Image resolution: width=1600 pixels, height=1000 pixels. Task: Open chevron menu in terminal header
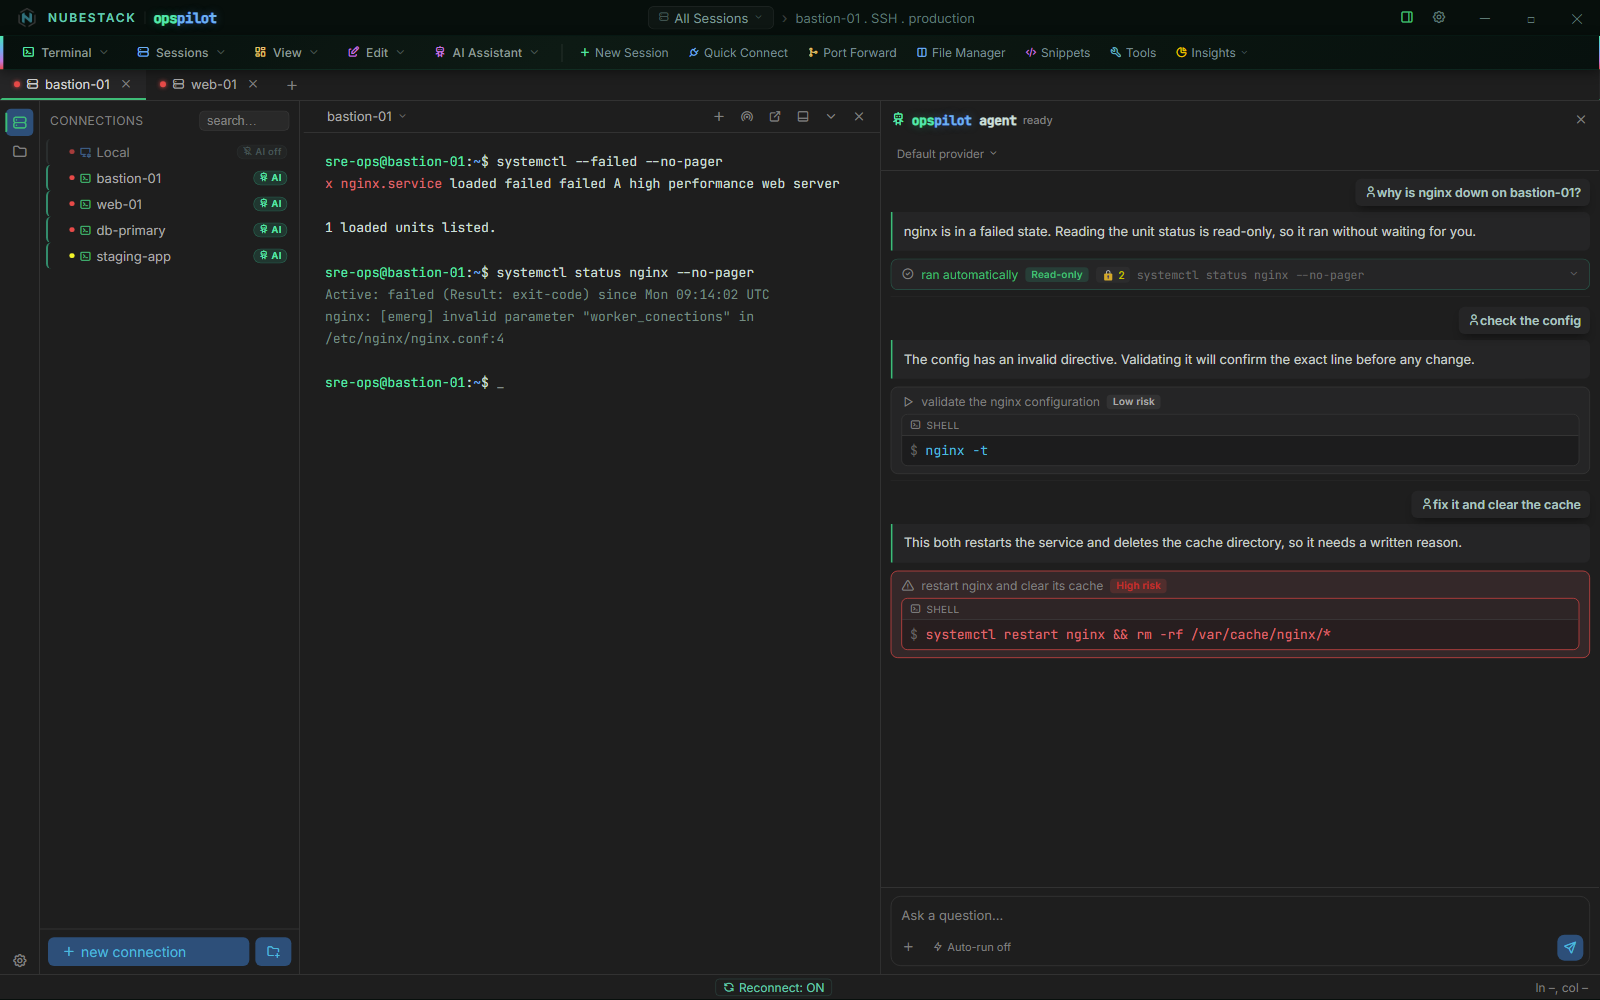(x=831, y=117)
